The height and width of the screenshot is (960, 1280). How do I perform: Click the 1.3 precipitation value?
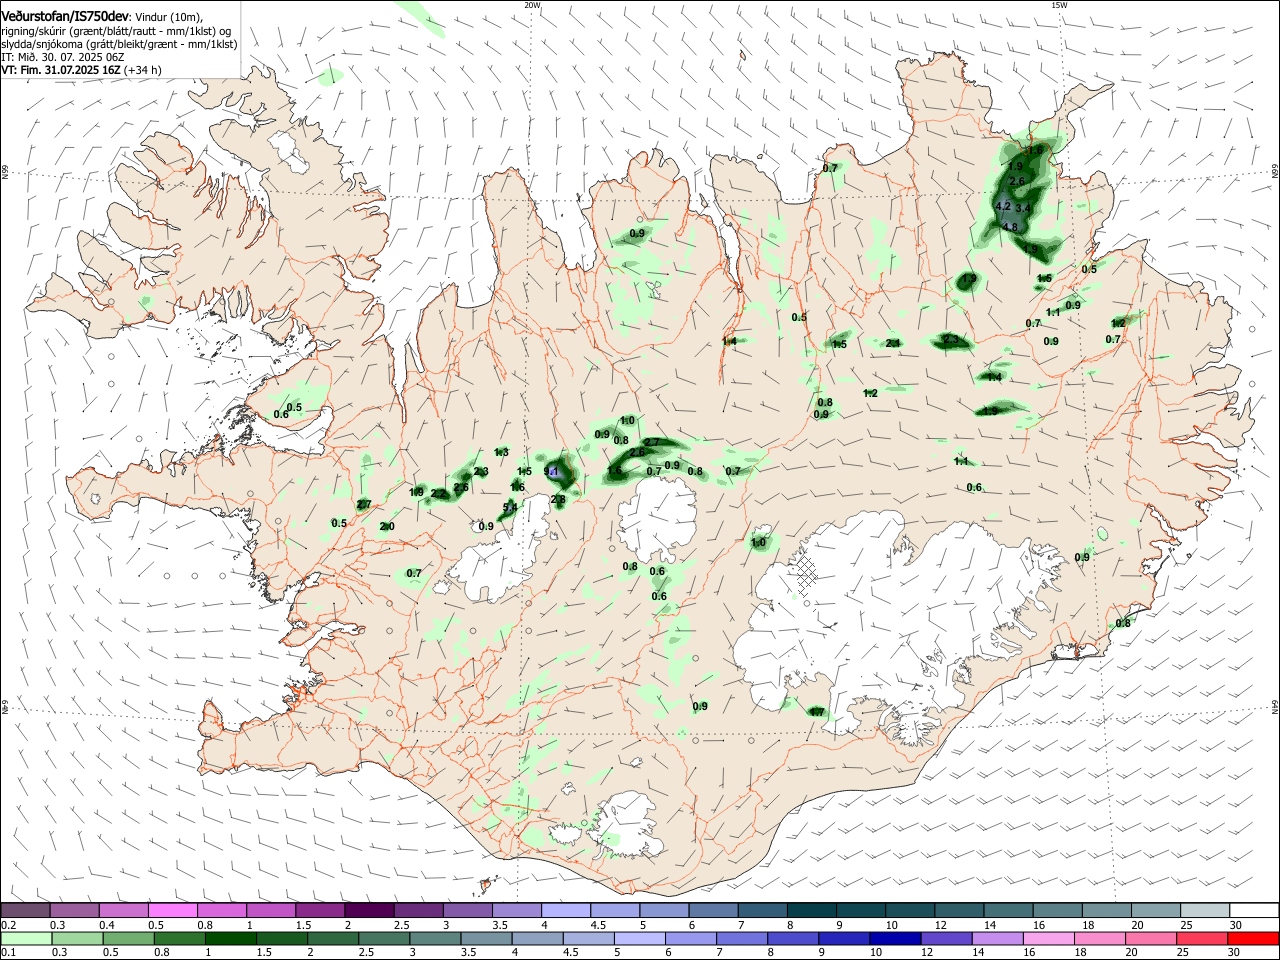(501, 453)
